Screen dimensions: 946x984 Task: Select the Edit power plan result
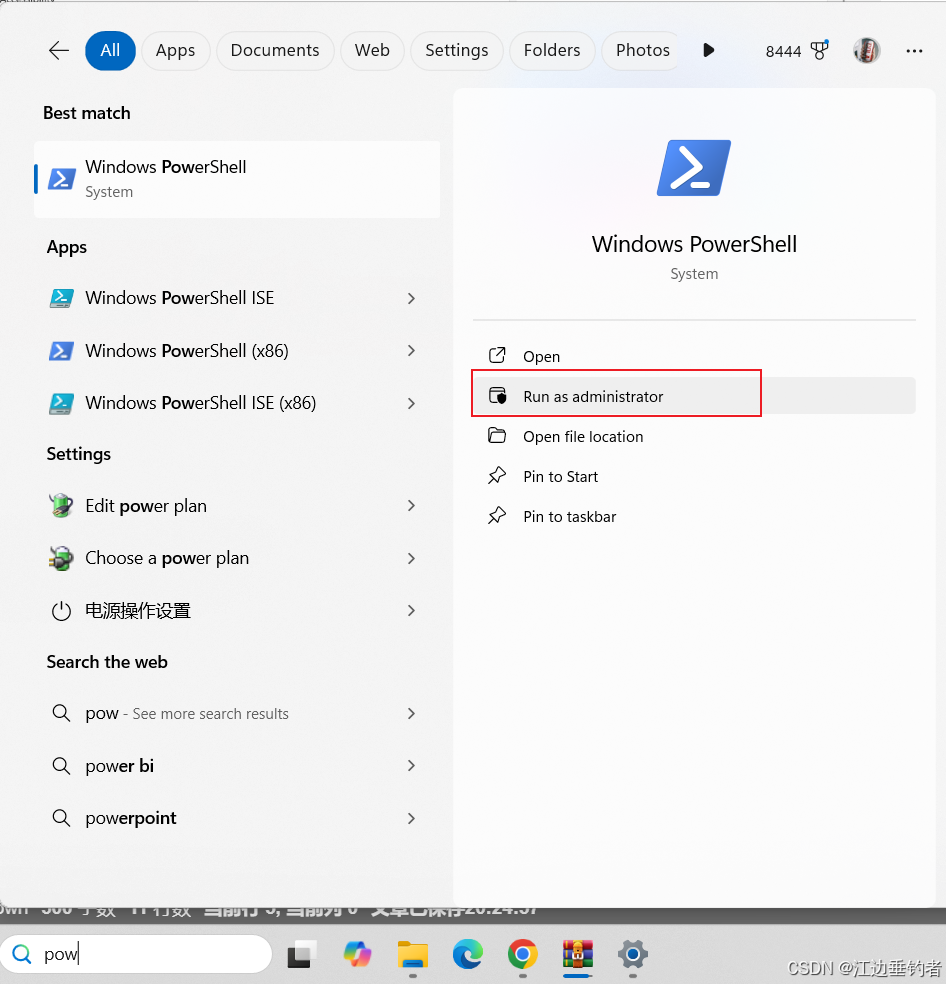pos(237,505)
